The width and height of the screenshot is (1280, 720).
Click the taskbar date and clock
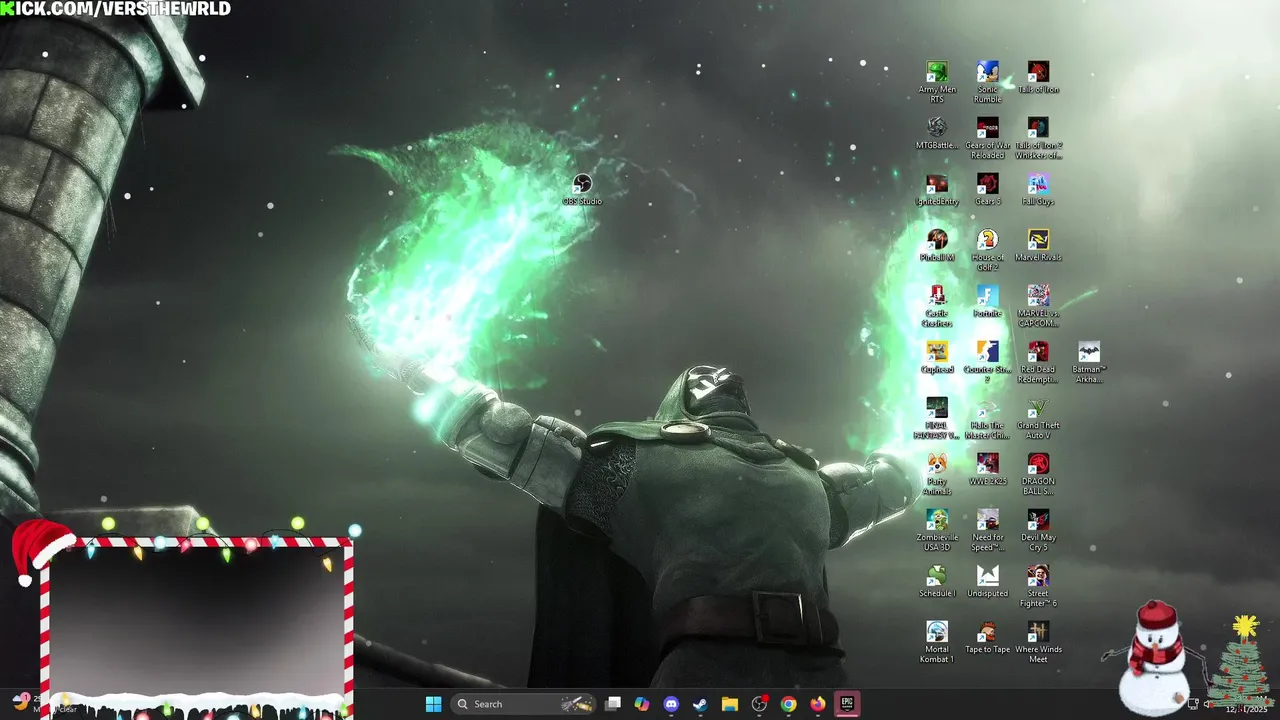[x=1246, y=704]
